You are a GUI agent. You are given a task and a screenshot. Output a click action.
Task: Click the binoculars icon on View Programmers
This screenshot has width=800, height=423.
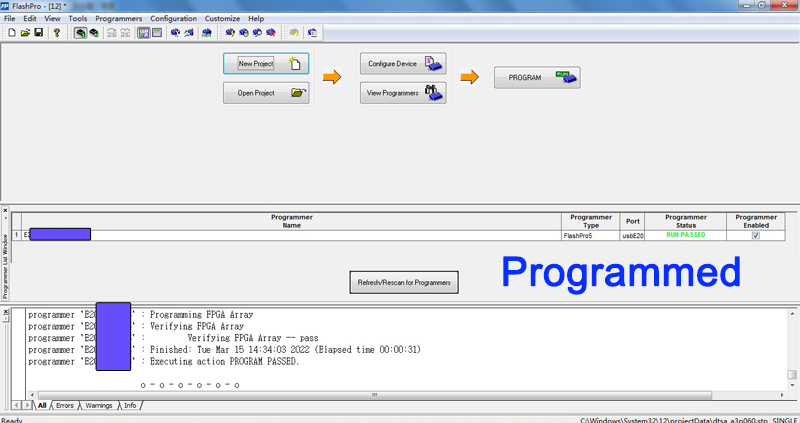tap(433, 93)
